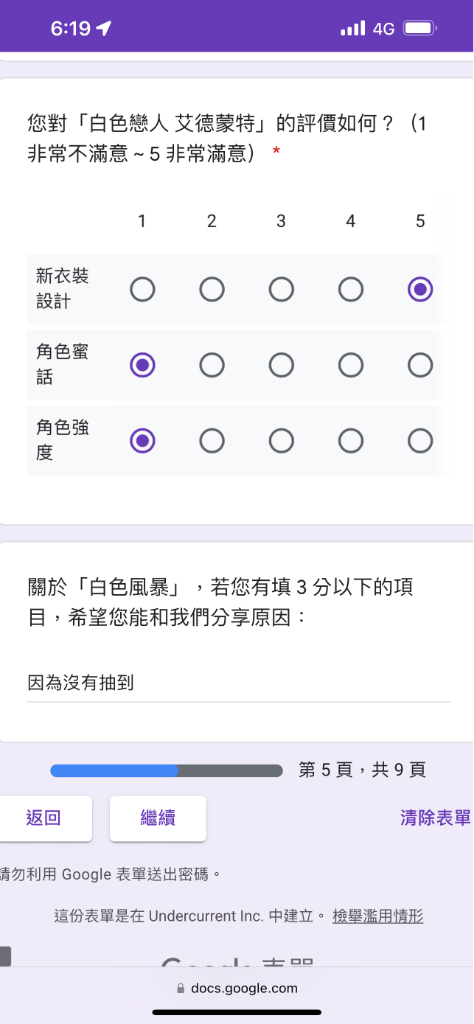The width and height of the screenshot is (474, 1024).
Task: Open the 檢舉濫用情形 link
Action: point(378,916)
